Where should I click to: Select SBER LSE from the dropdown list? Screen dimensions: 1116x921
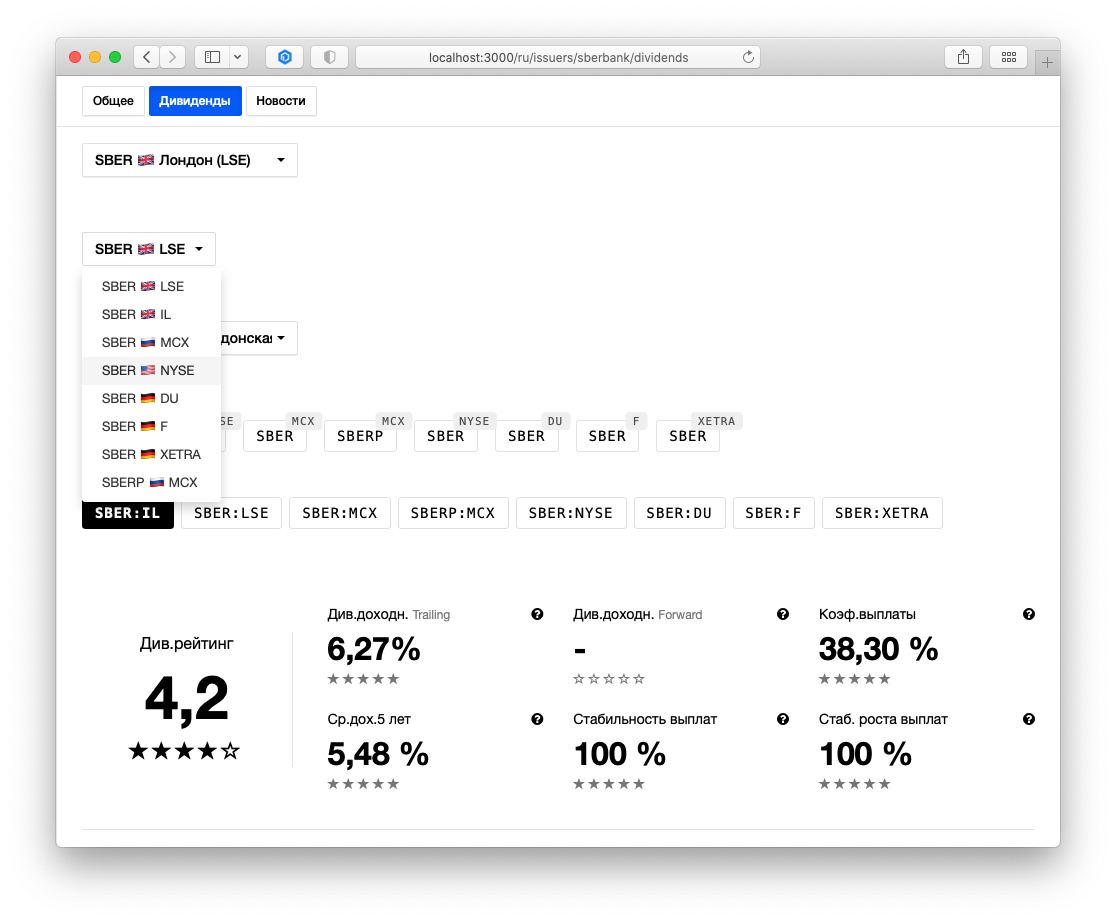click(152, 286)
